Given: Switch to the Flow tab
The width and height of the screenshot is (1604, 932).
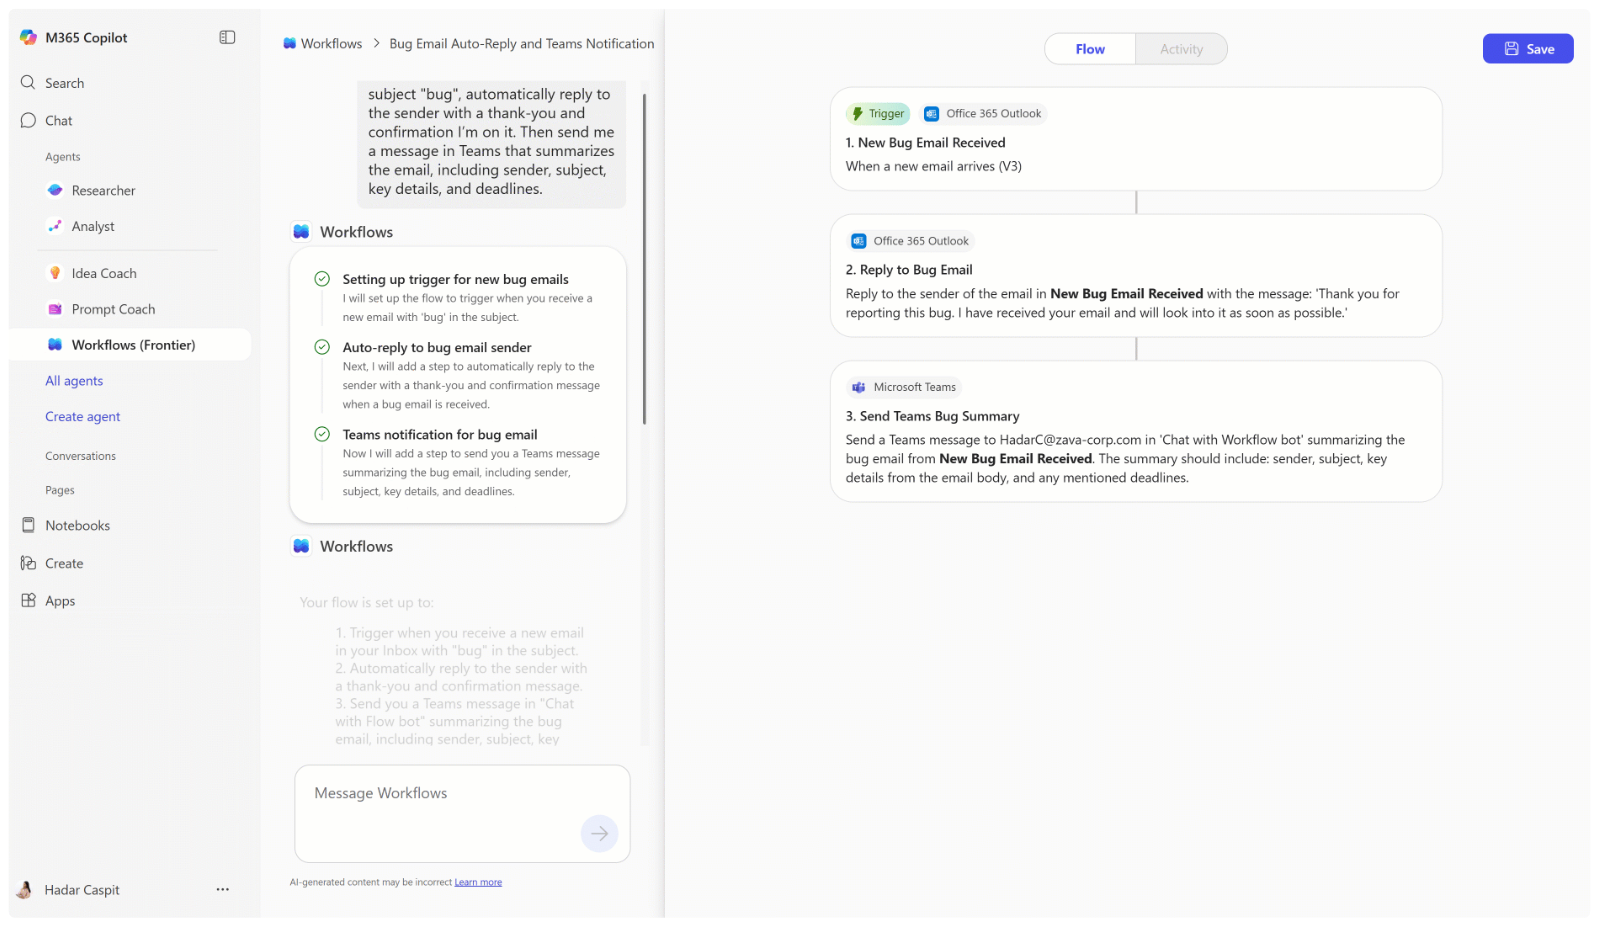Looking at the screenshot, I should click(1090, 49).
